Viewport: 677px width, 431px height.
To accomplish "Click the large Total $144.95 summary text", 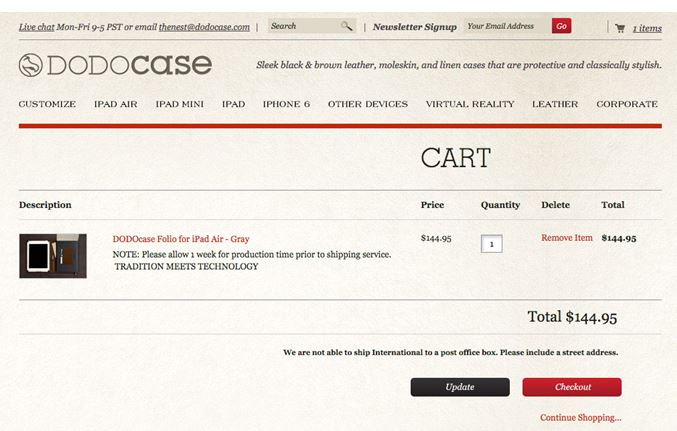I will coord(572,317).
